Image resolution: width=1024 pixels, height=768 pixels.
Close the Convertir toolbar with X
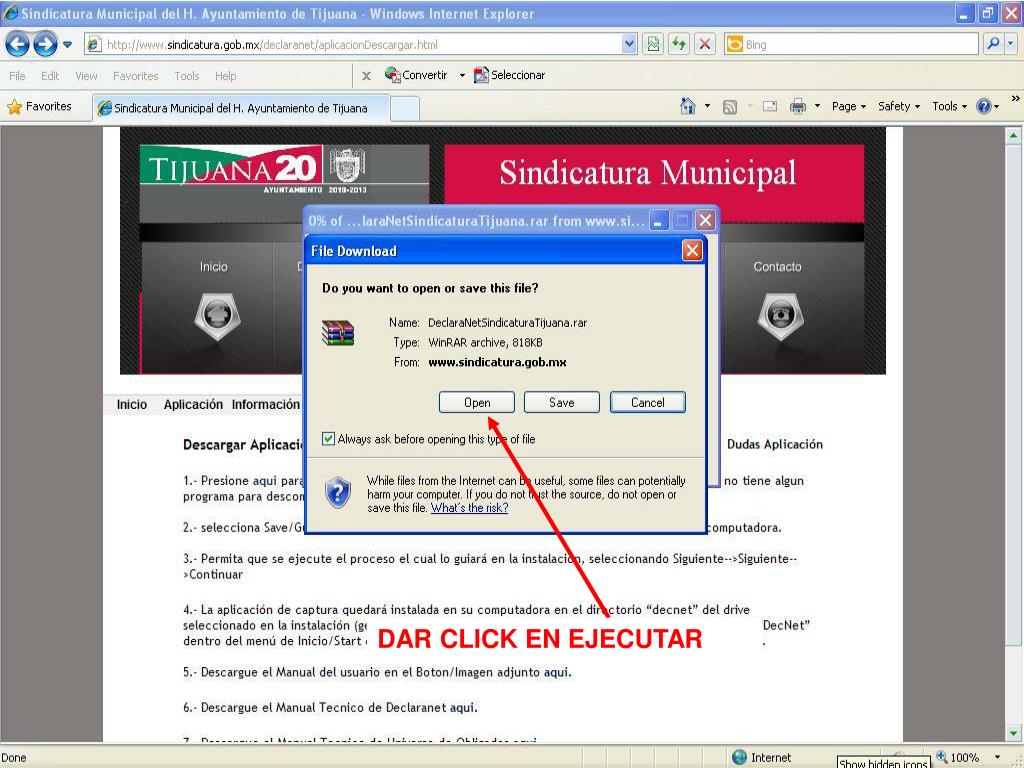coord(366,76)
